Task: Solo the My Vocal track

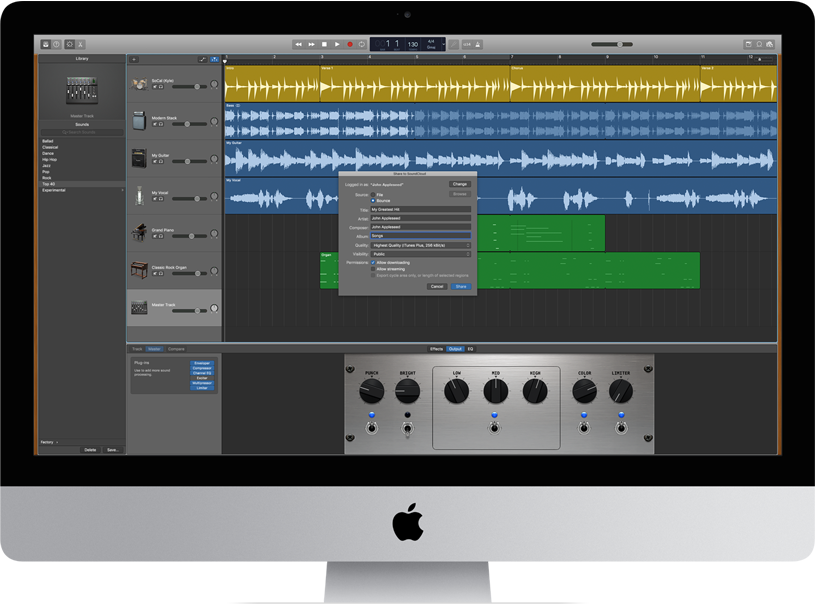Action: [161, 199]
